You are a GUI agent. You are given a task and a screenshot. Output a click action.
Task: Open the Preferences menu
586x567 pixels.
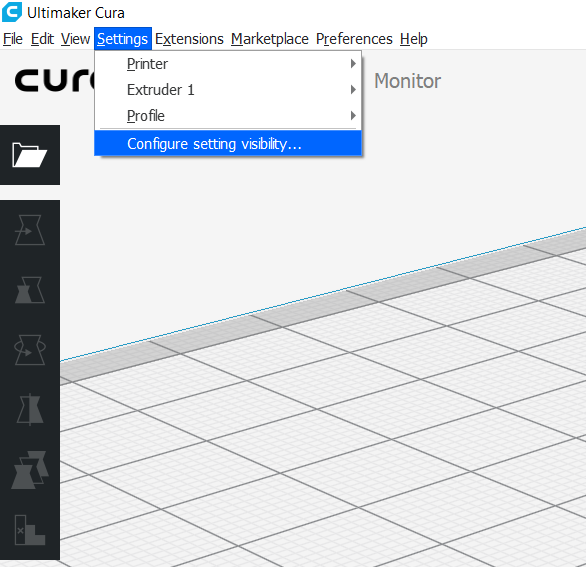[x=354, y=39]
